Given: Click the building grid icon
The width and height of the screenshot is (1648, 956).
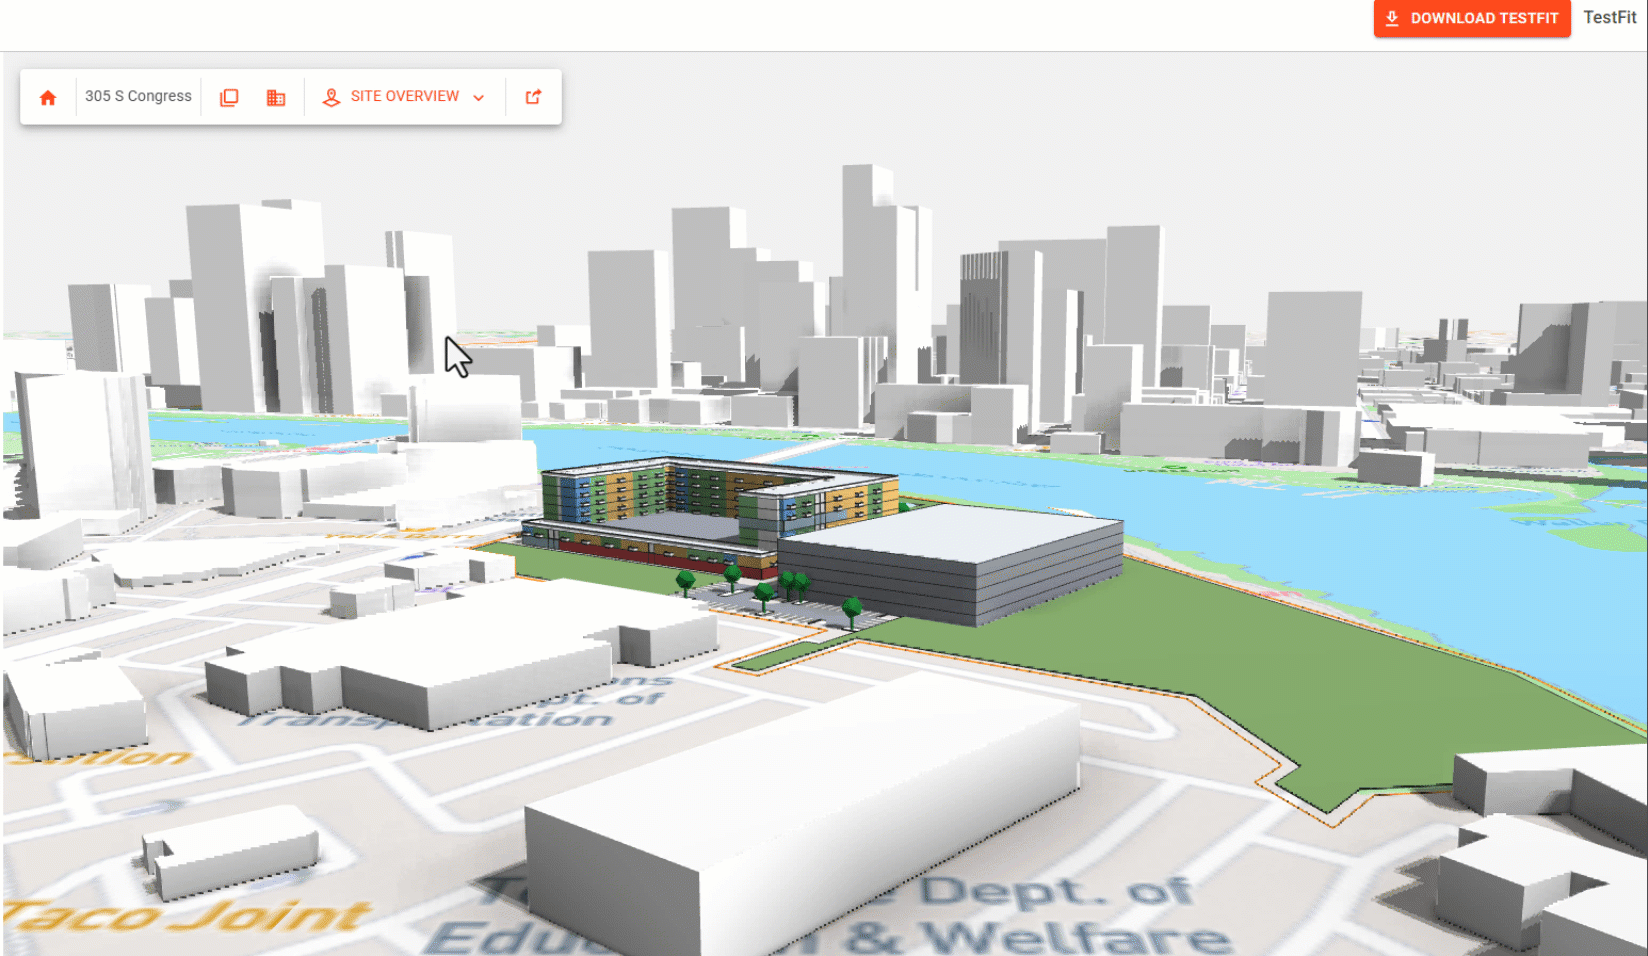Looking at the screenshot, I should tap(276, 97).
